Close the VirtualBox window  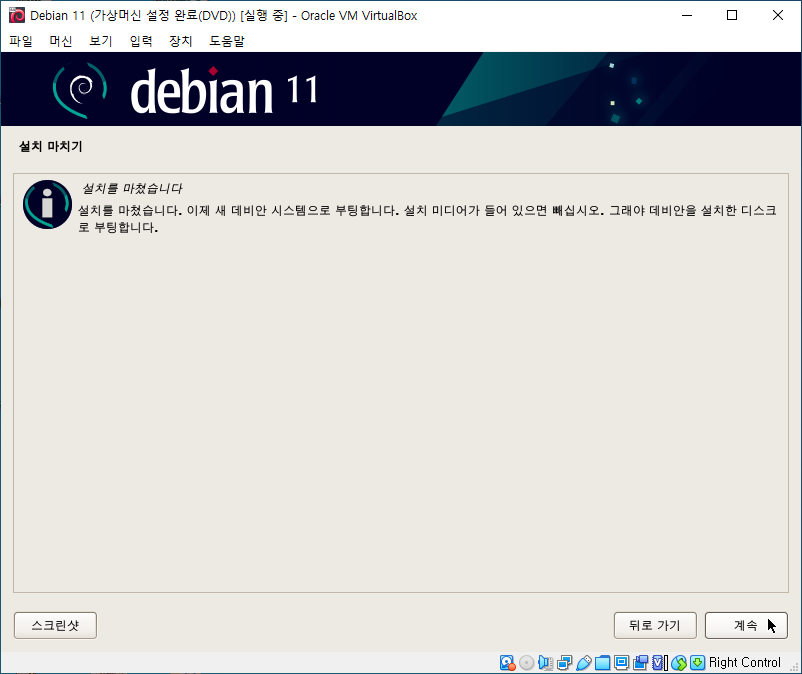click(x=777, y=15)
